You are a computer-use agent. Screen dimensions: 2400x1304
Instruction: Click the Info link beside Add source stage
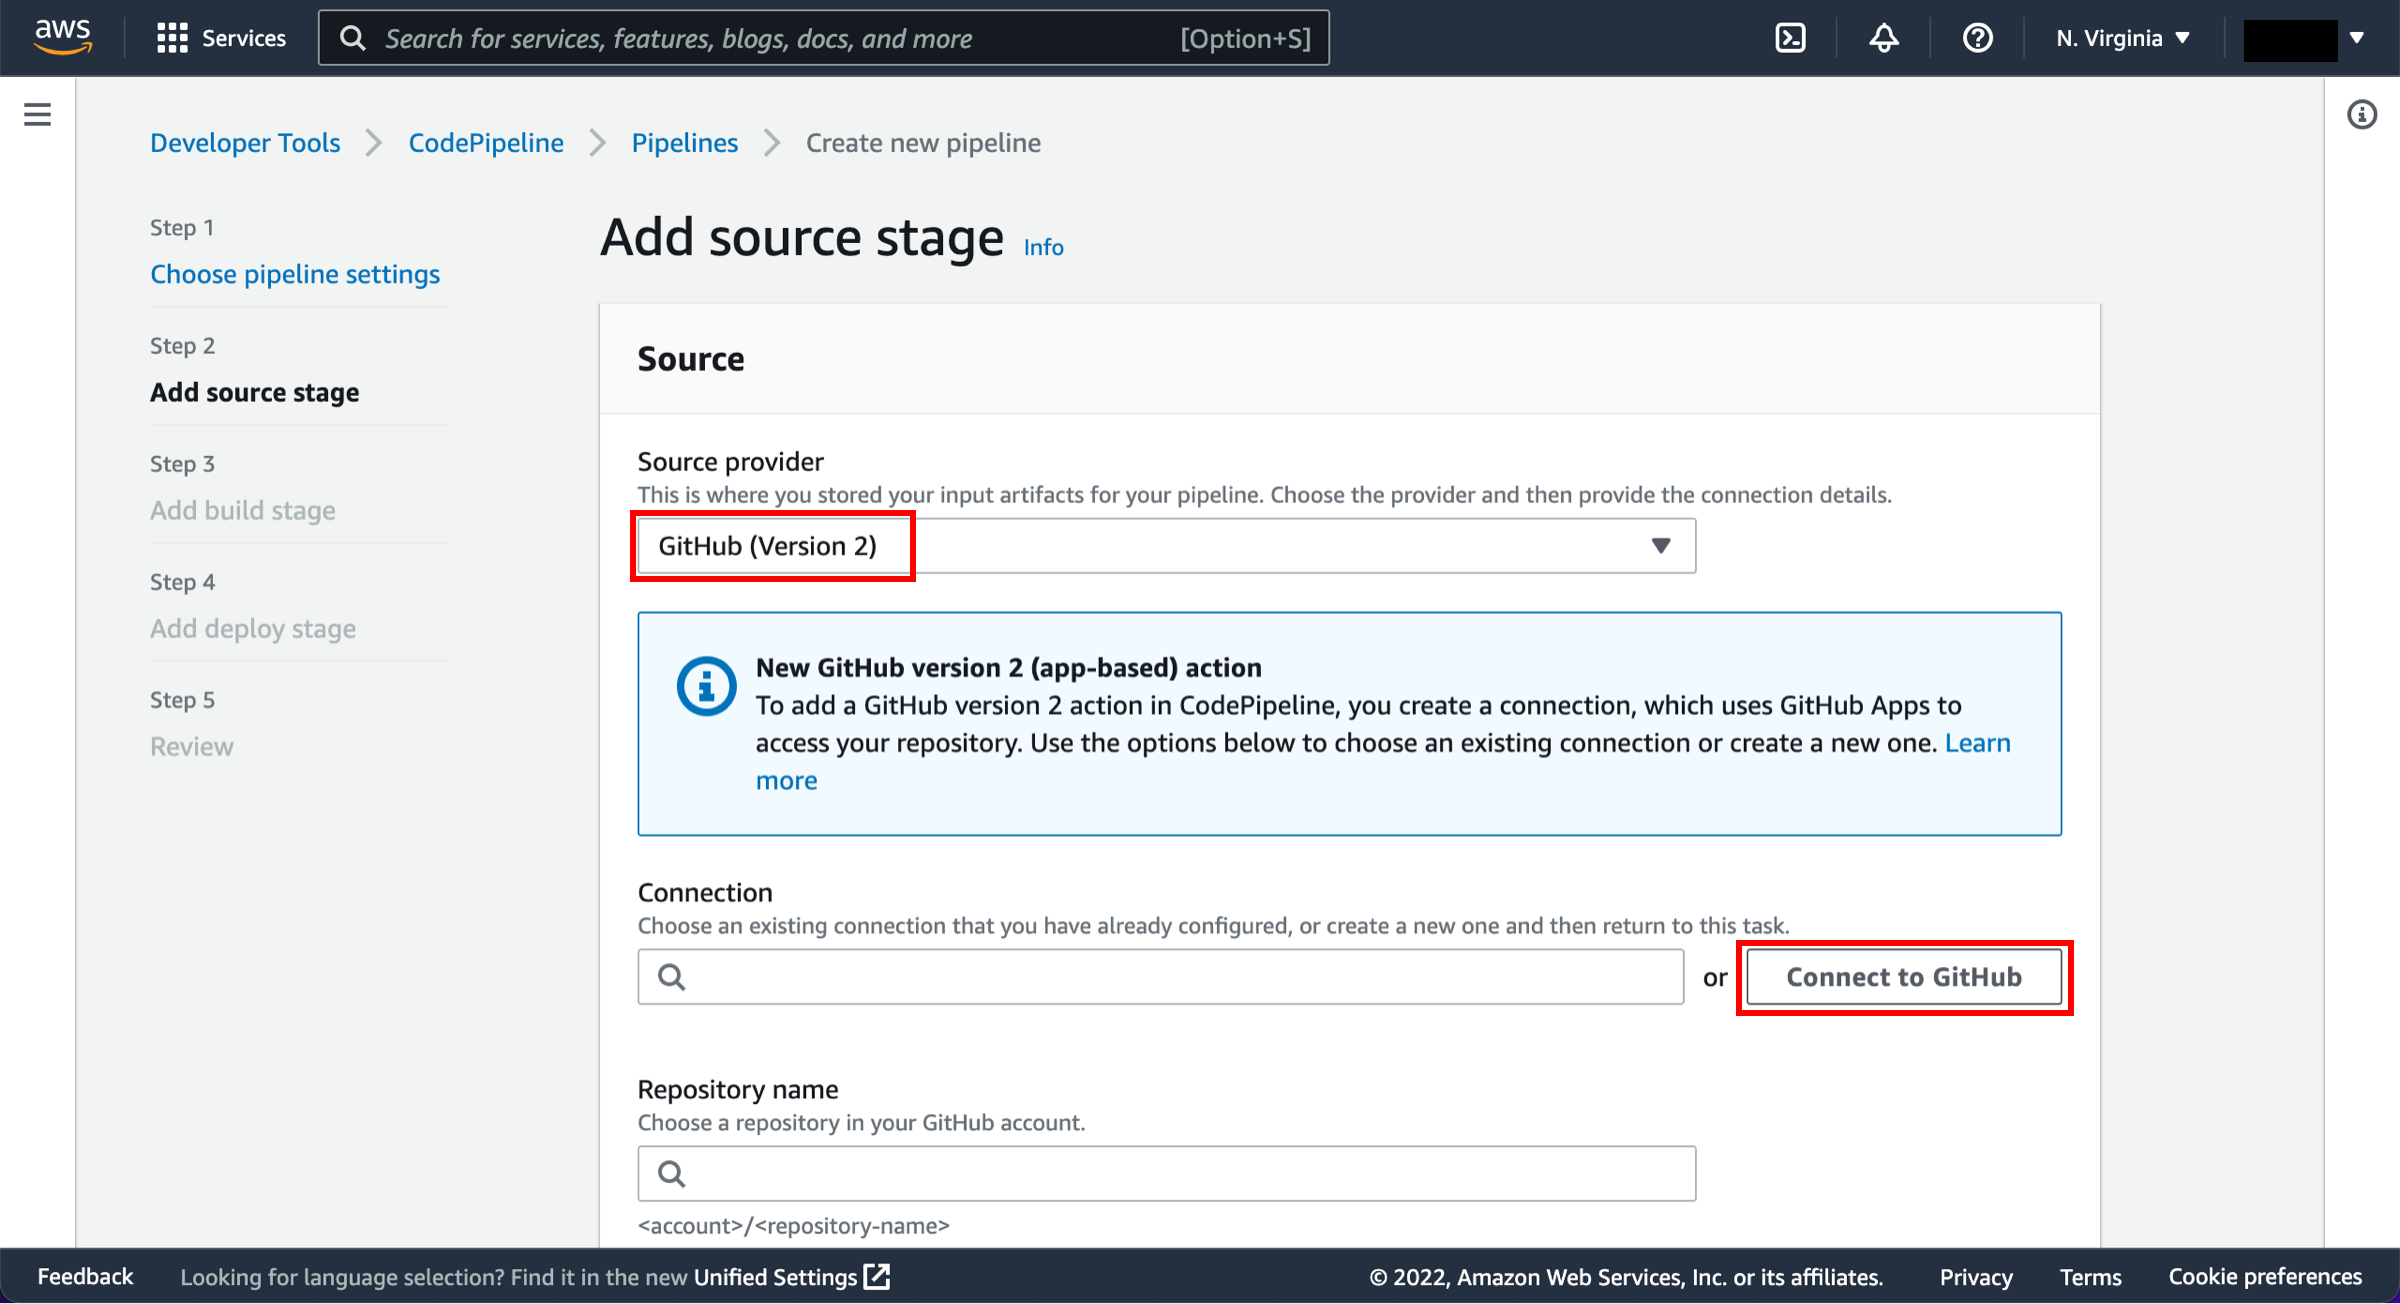coord(1043,247)
